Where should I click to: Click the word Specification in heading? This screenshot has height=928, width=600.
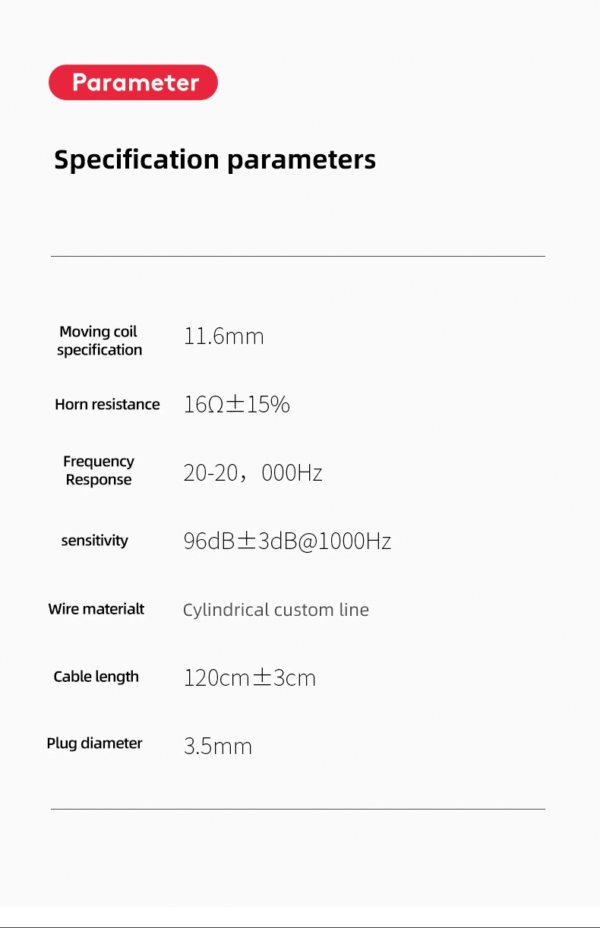click(137, 160)
